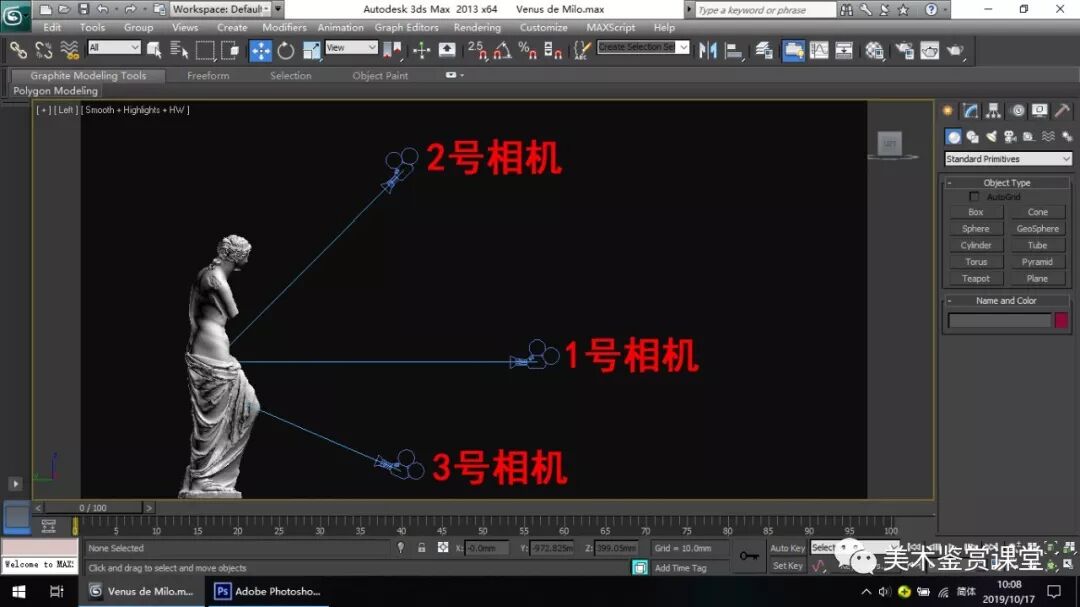This screenshot has height=607, width=1080.
Task: Activate the Select and Move tool
Action: (260, 50)
